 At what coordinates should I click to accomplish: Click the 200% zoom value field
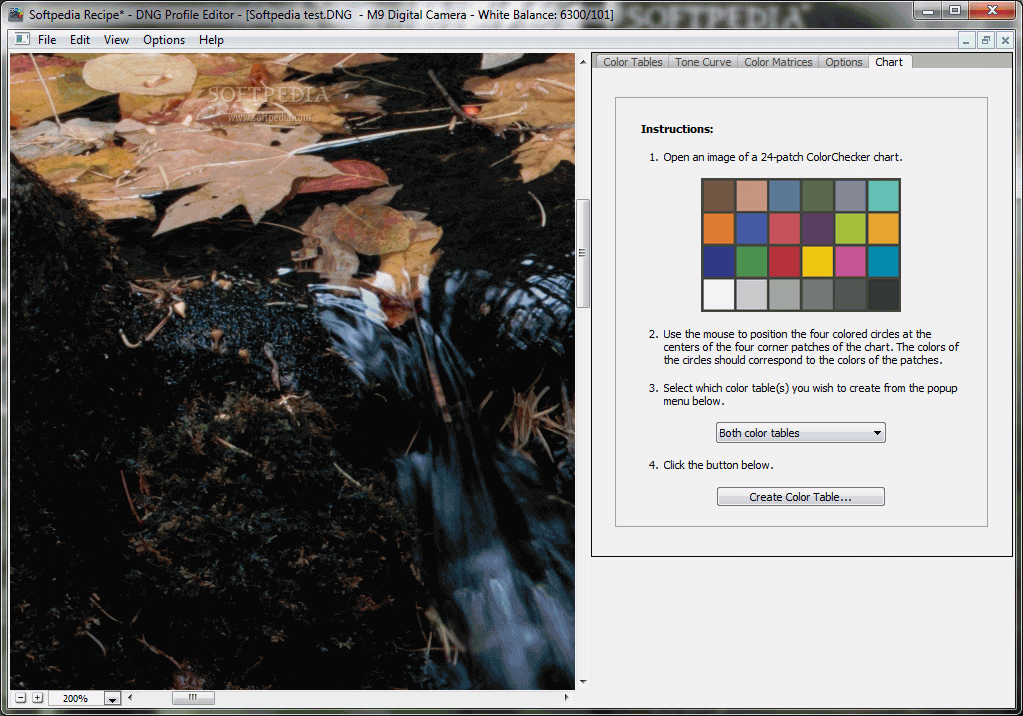click(76, 698)
